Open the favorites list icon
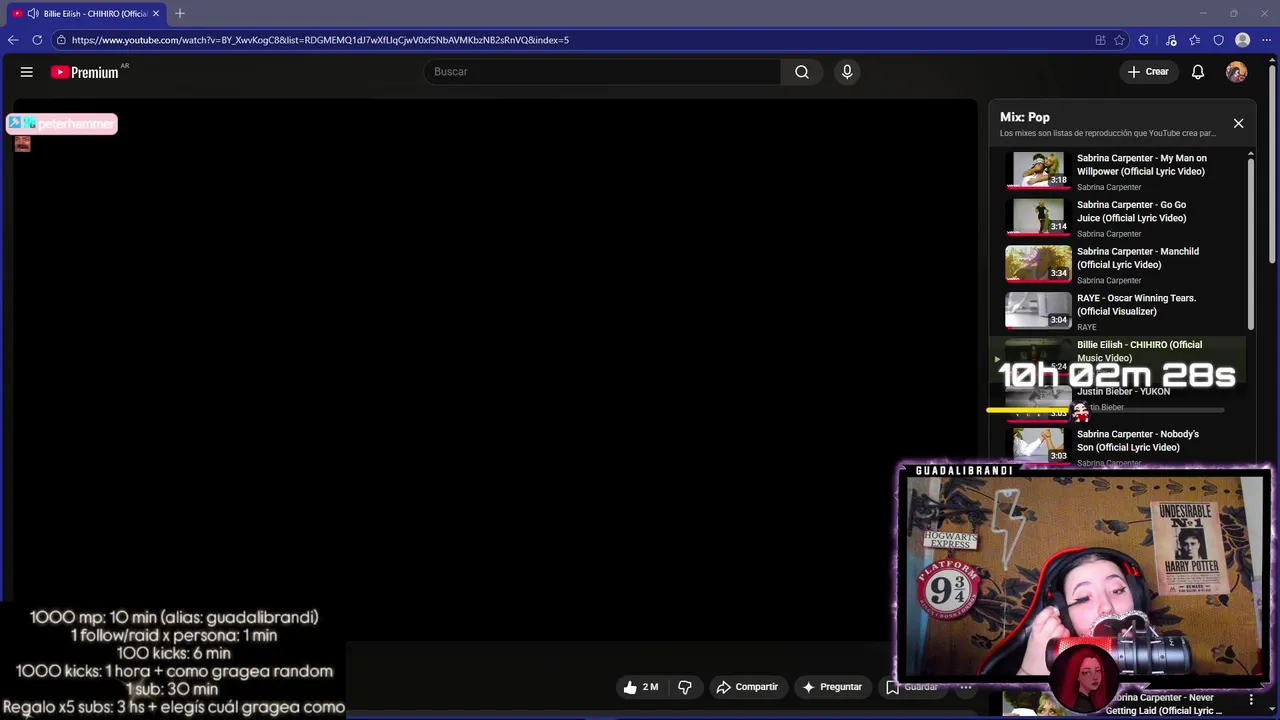Screen dimensions: 1280x720 coord(1195,40)
